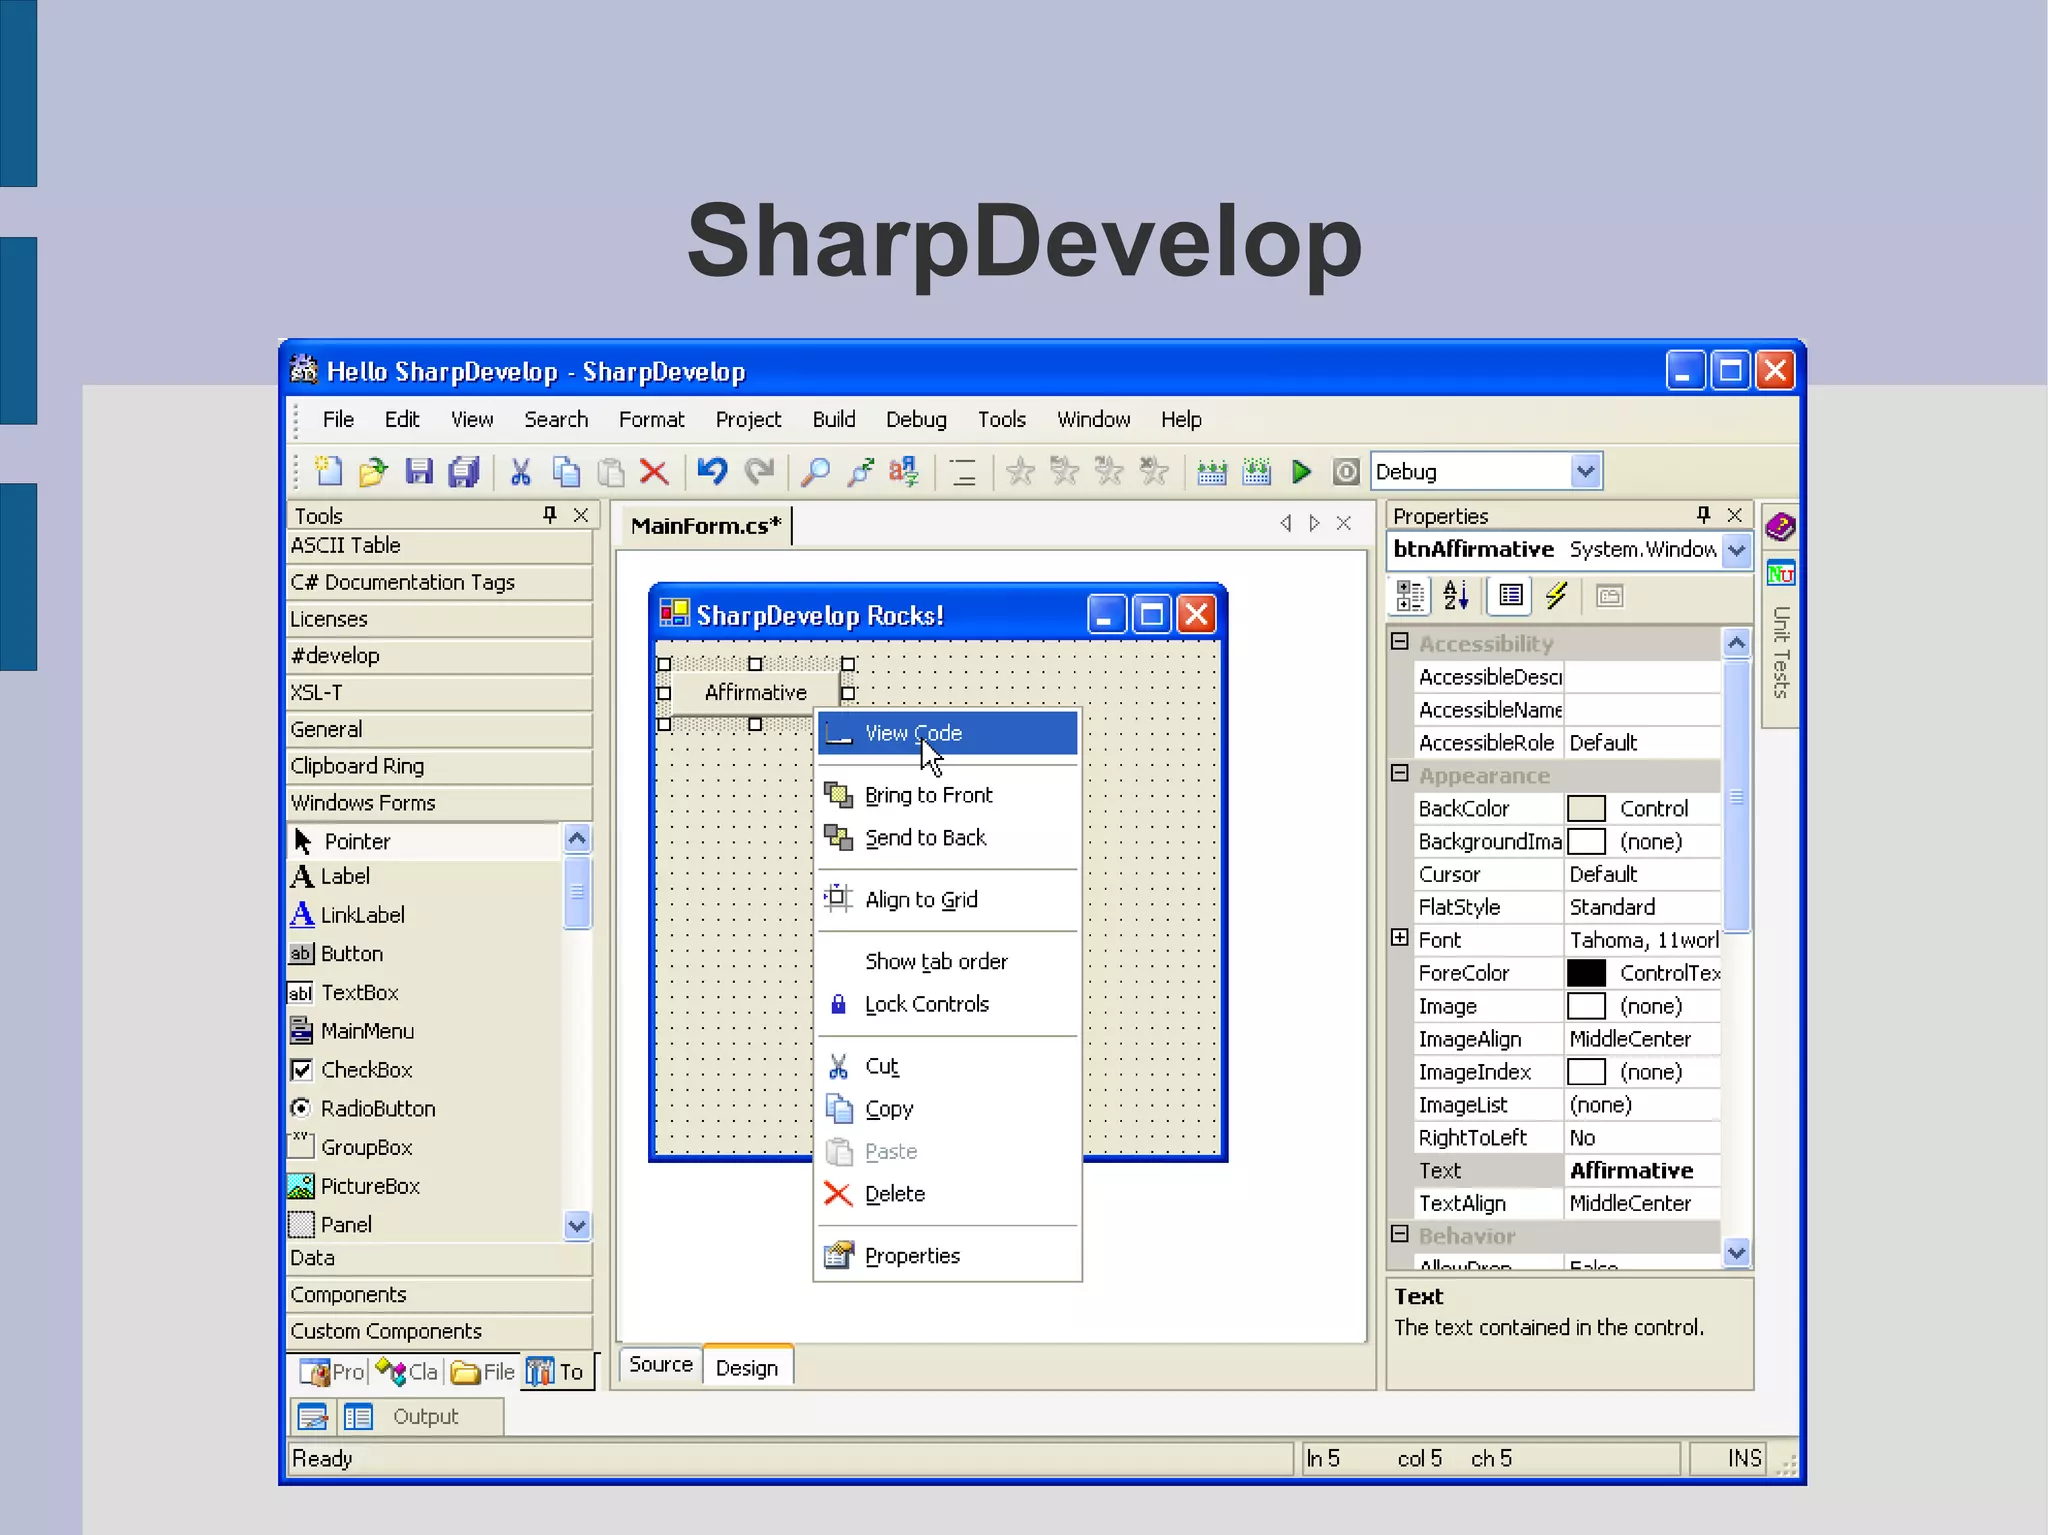Click the Properties panel scrollbar down arrow
Image resolution: width=2048 pixels, height=1535 pixels.
pos(1736,1252)
